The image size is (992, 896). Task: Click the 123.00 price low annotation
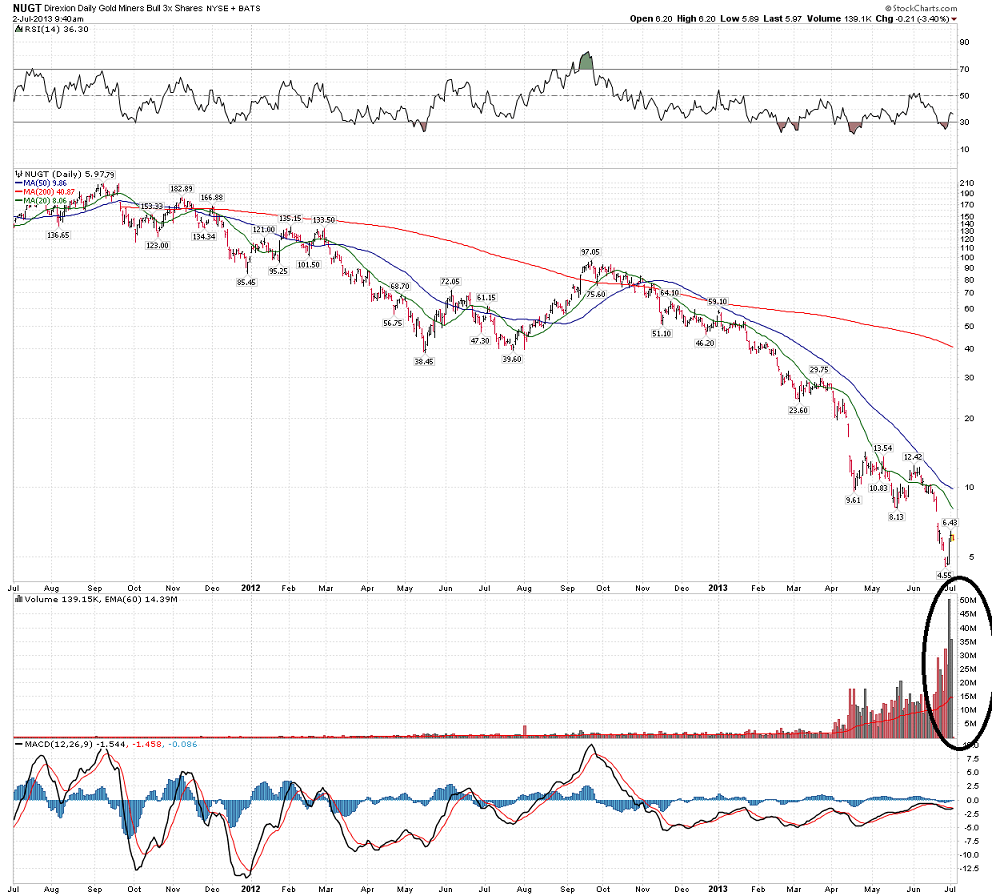tap(158, 246)
